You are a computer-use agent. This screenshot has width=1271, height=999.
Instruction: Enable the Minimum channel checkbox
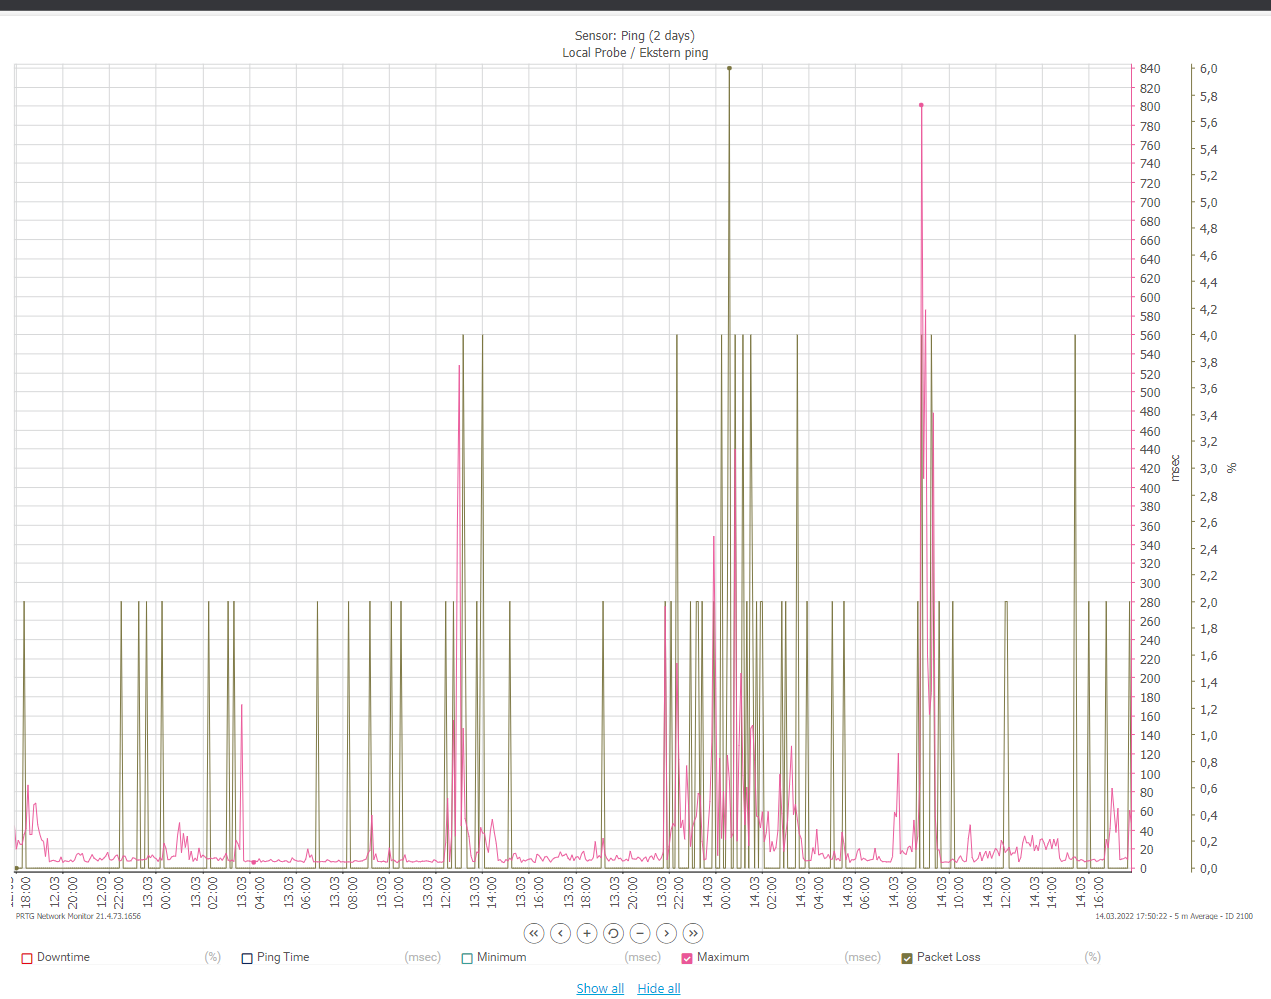point(467,958)
